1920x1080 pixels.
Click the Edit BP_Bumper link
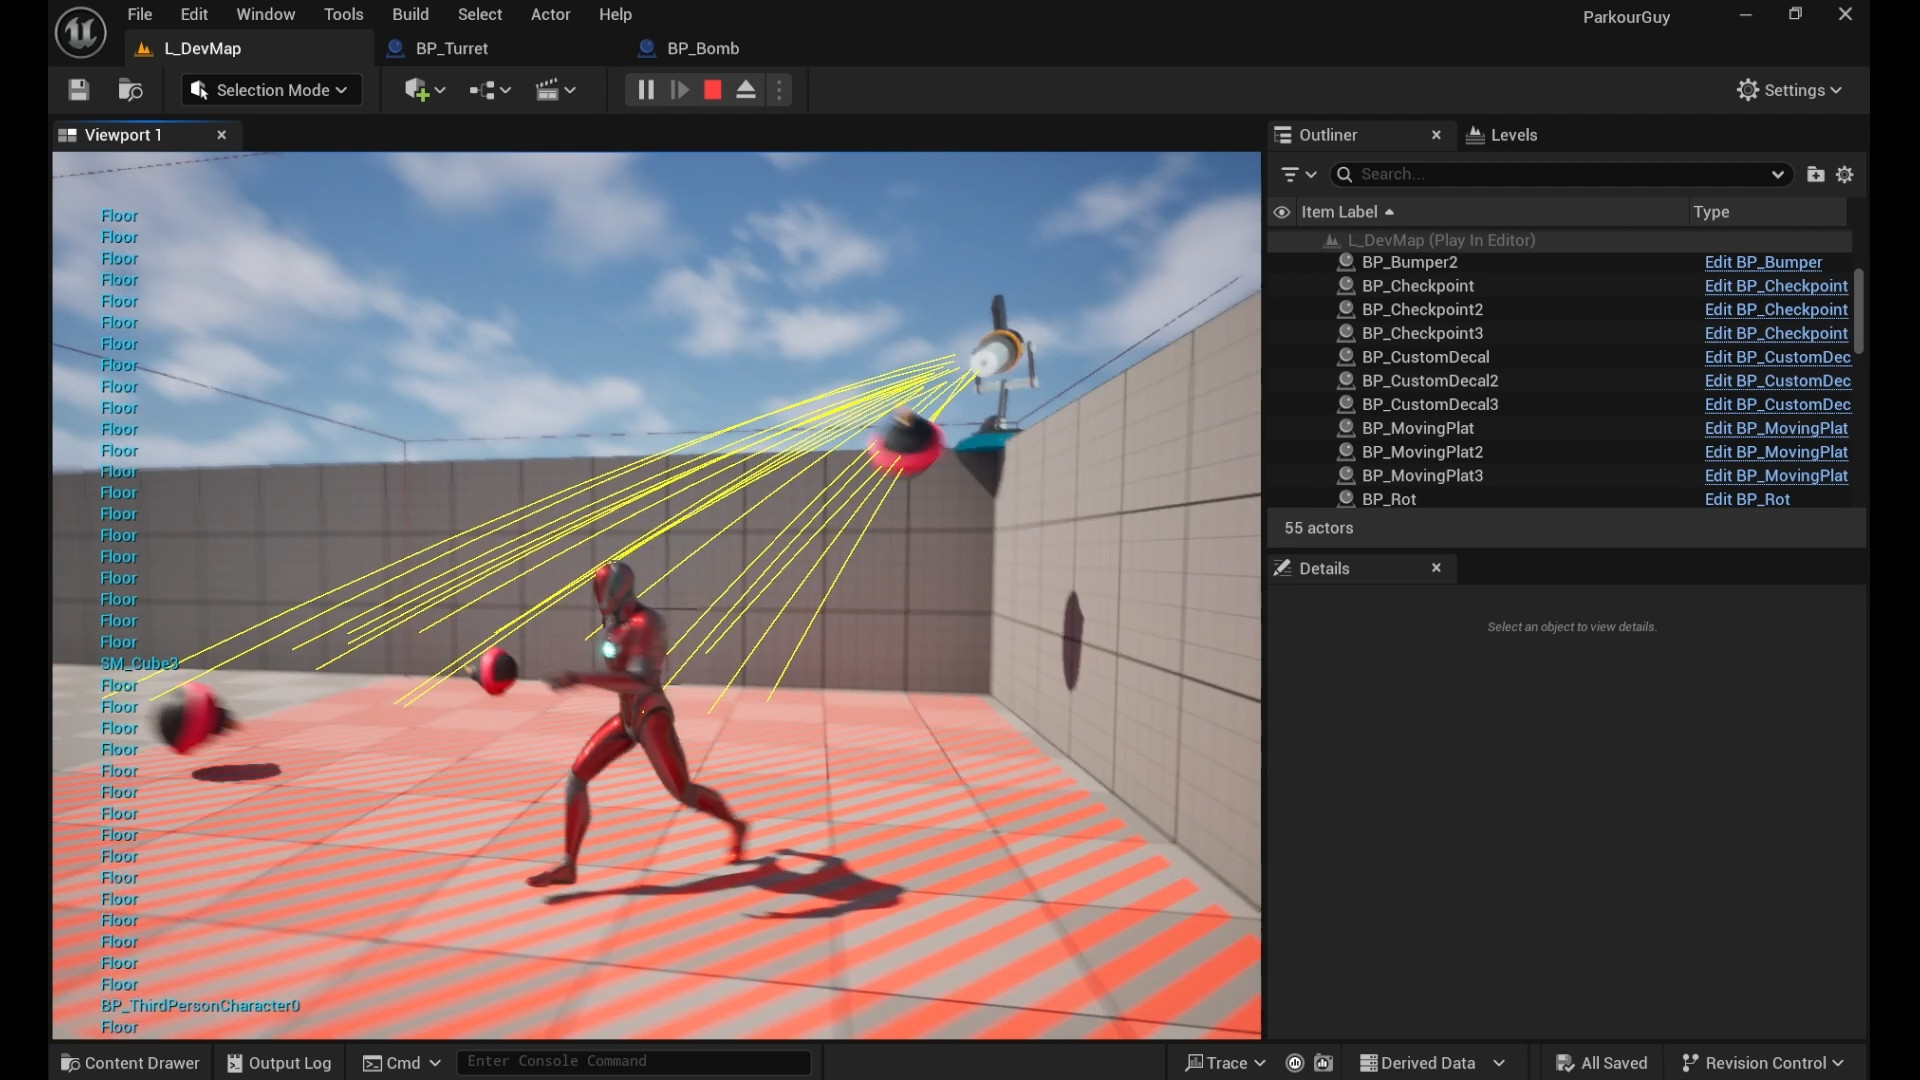pos(1763,262)
